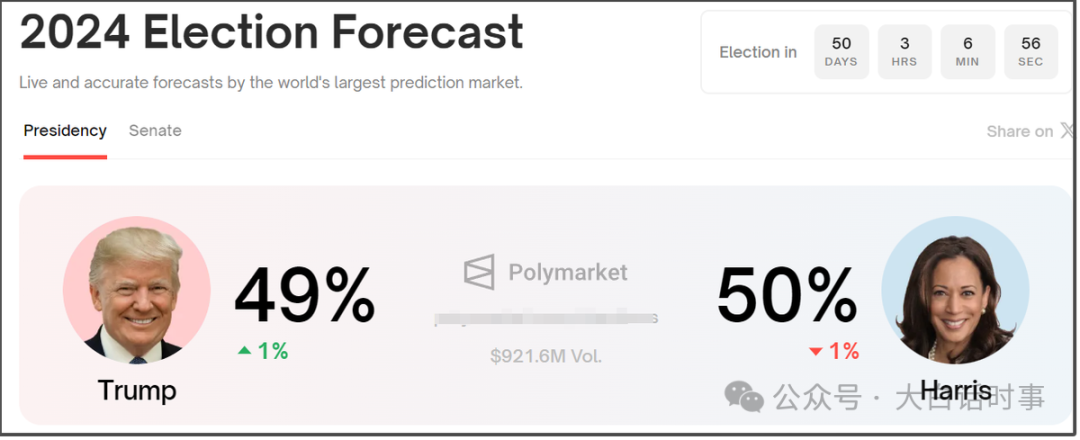This screenshot has height=440, width=1080.
Task: Click the 3 HRS countdown box
Action: [x=904, y=52]
